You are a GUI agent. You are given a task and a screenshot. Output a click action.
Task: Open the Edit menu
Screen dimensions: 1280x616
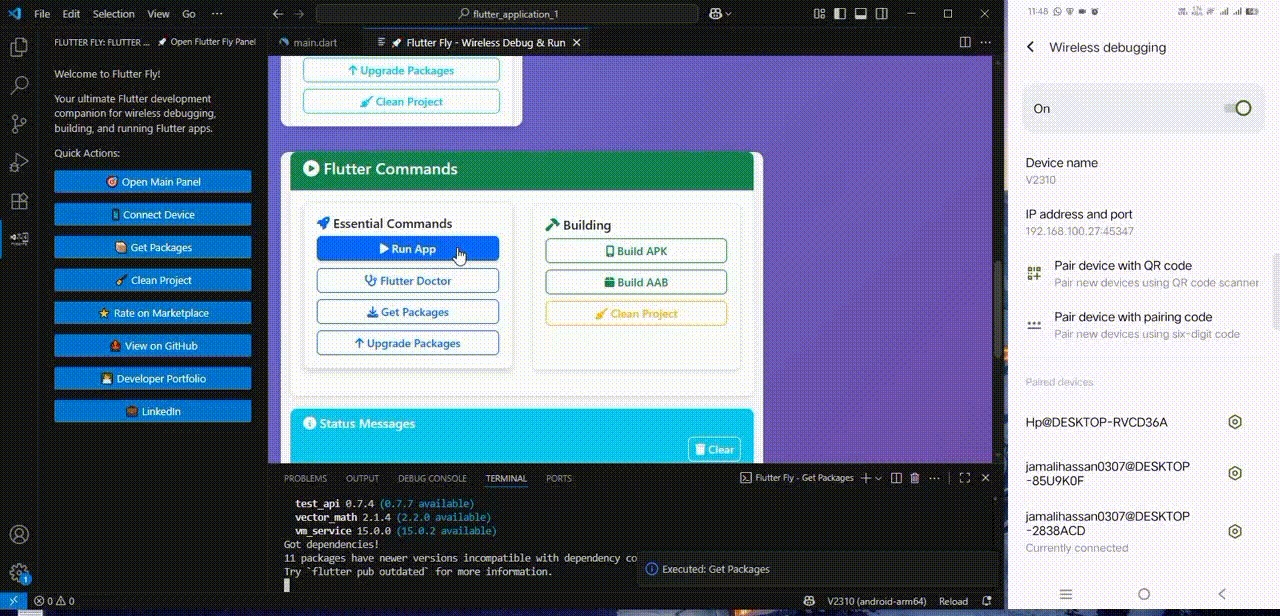pyautogui.click(x=71, y=14)
